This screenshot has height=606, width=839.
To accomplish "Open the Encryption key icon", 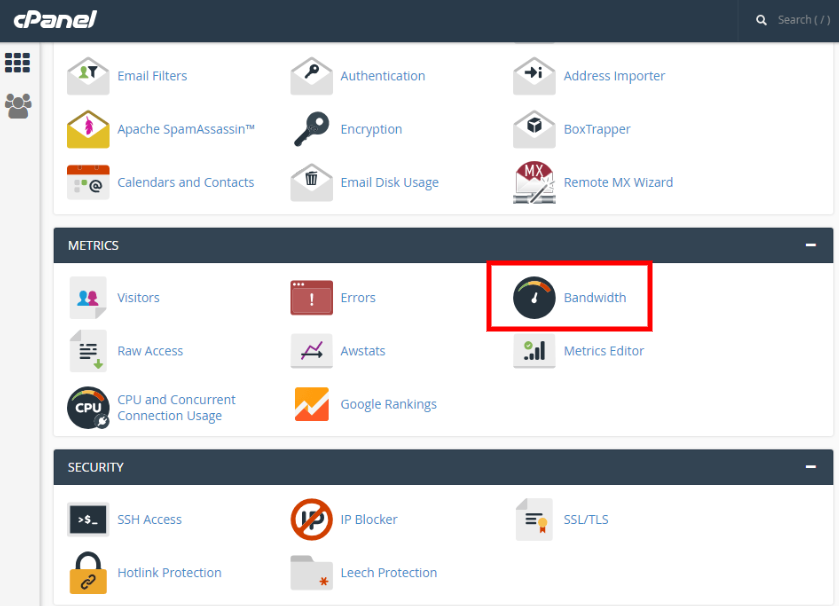I will pos(311,129).
